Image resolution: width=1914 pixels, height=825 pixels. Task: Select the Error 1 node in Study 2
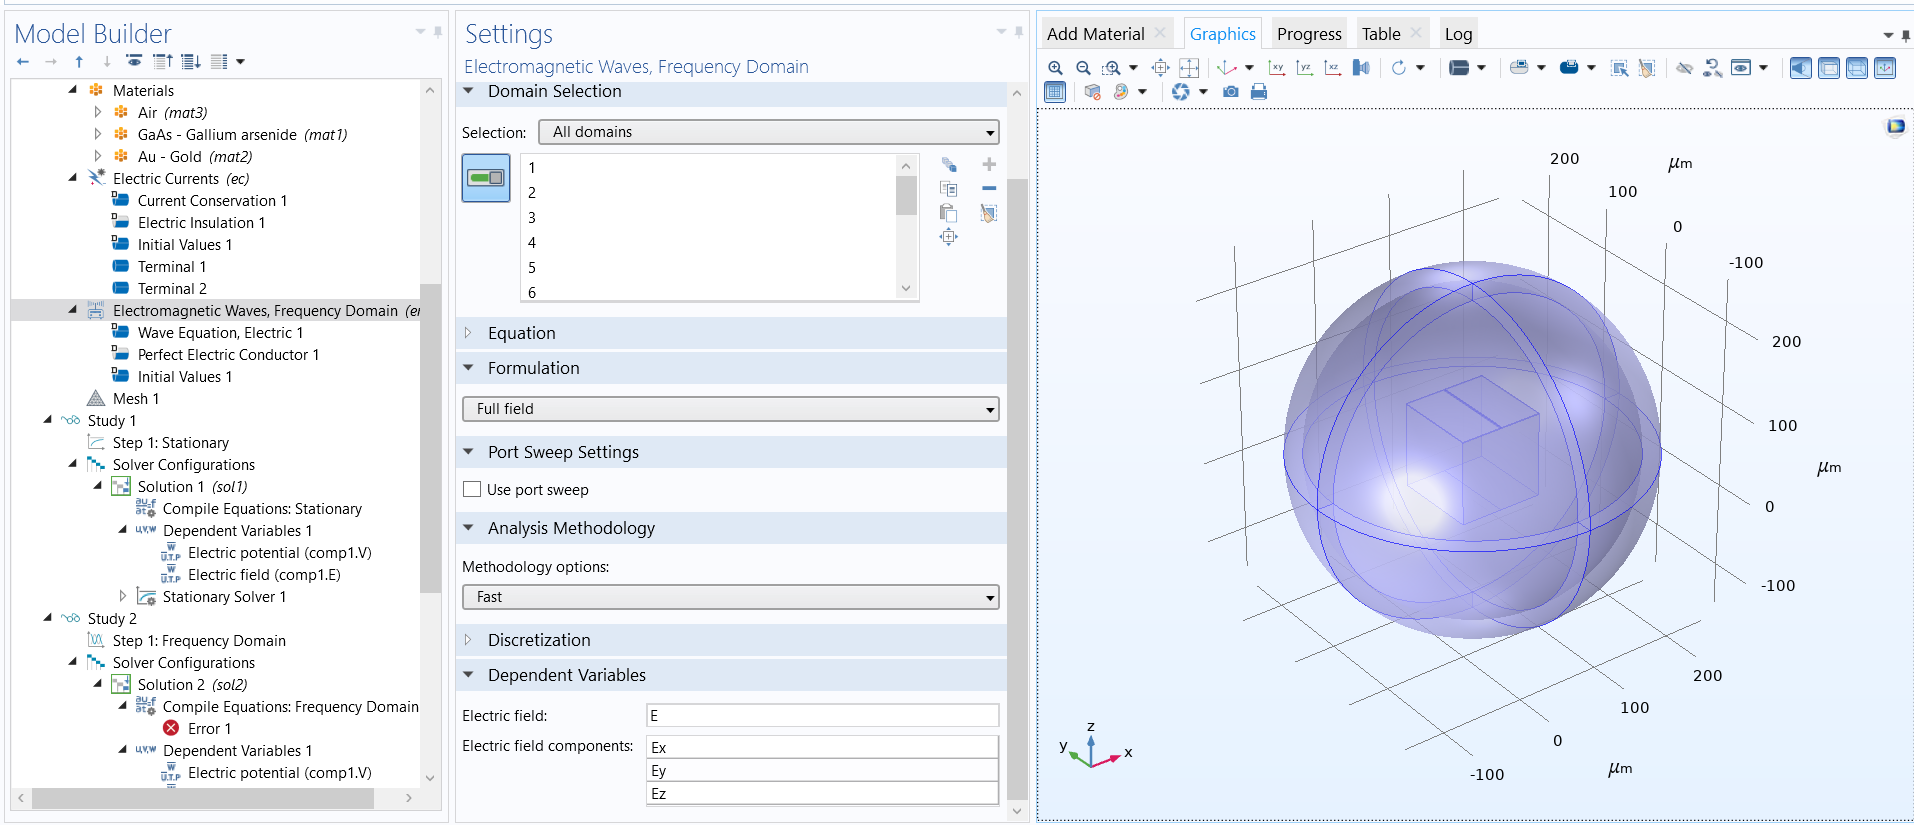click(209, 729)
